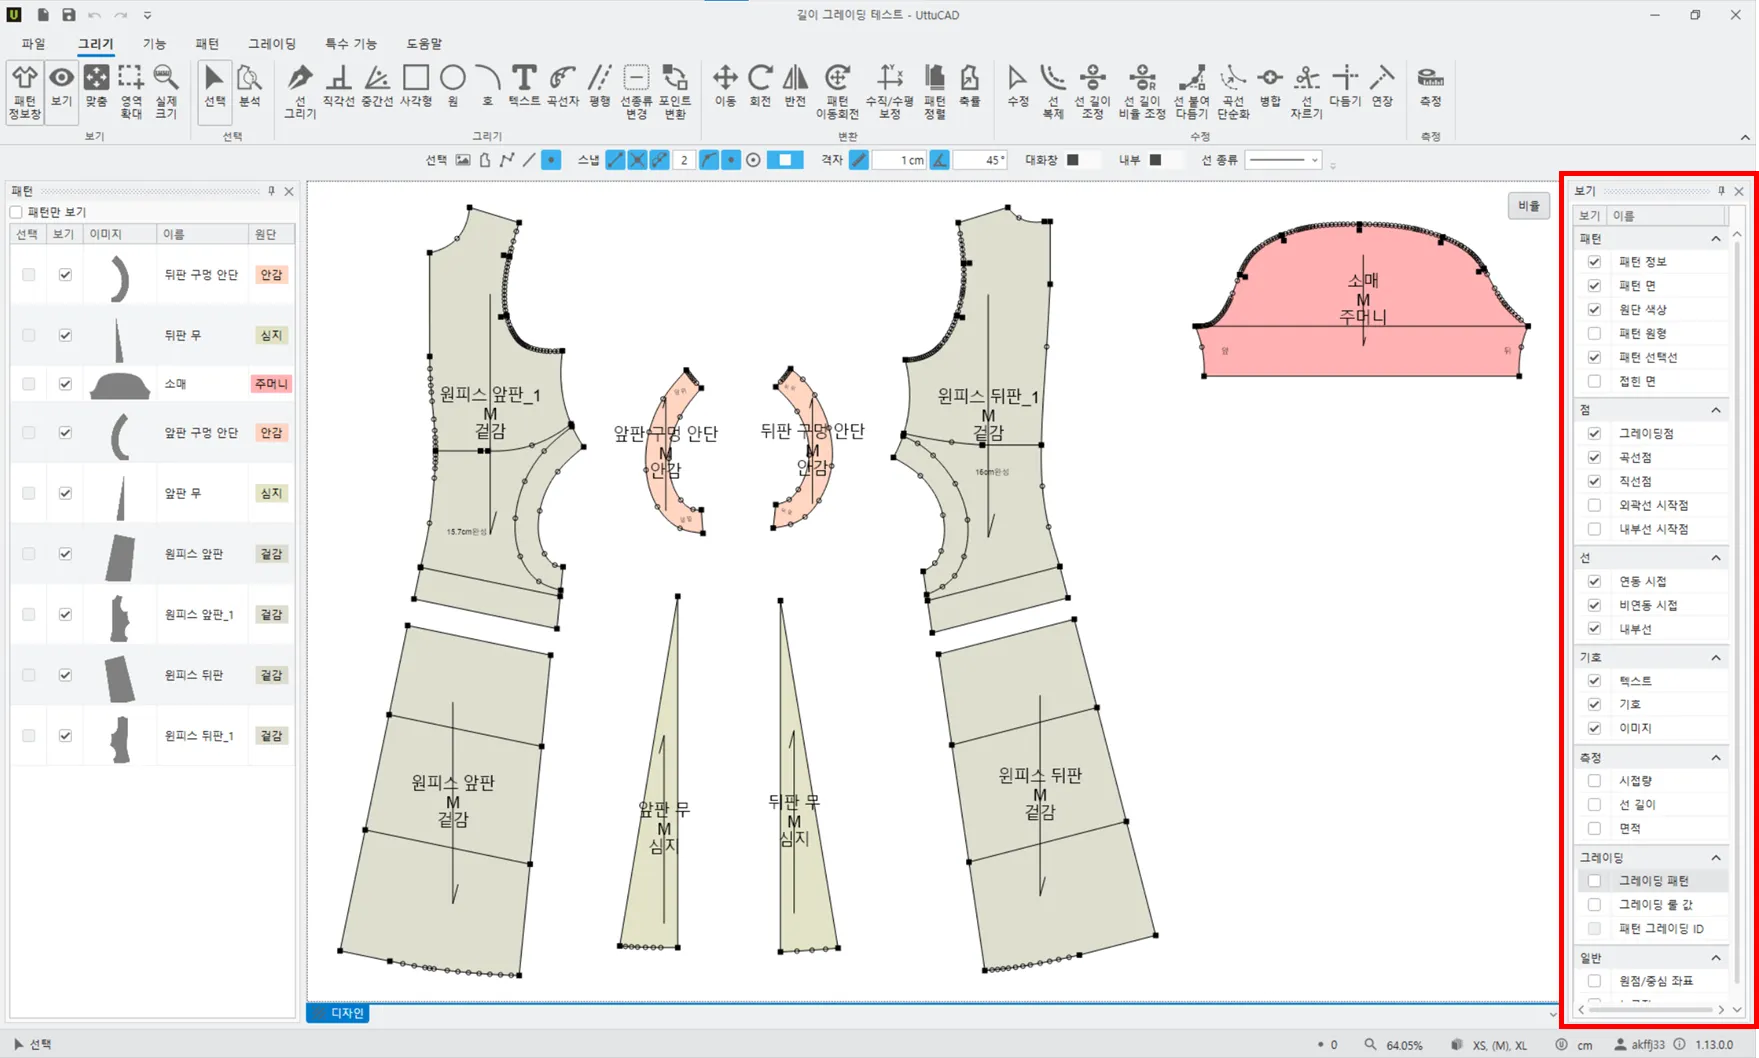Collapse the 선 section in view panel

pos(1716,558)
